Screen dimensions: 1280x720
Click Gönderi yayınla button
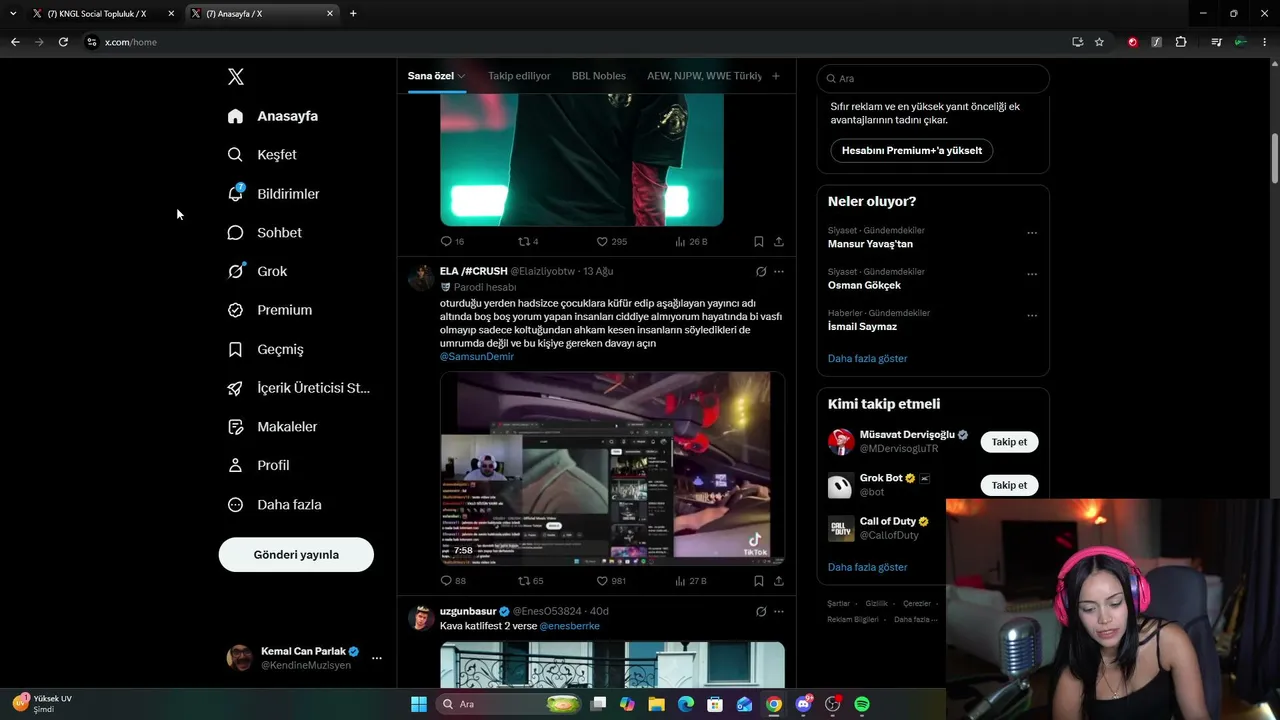[296, 555]
